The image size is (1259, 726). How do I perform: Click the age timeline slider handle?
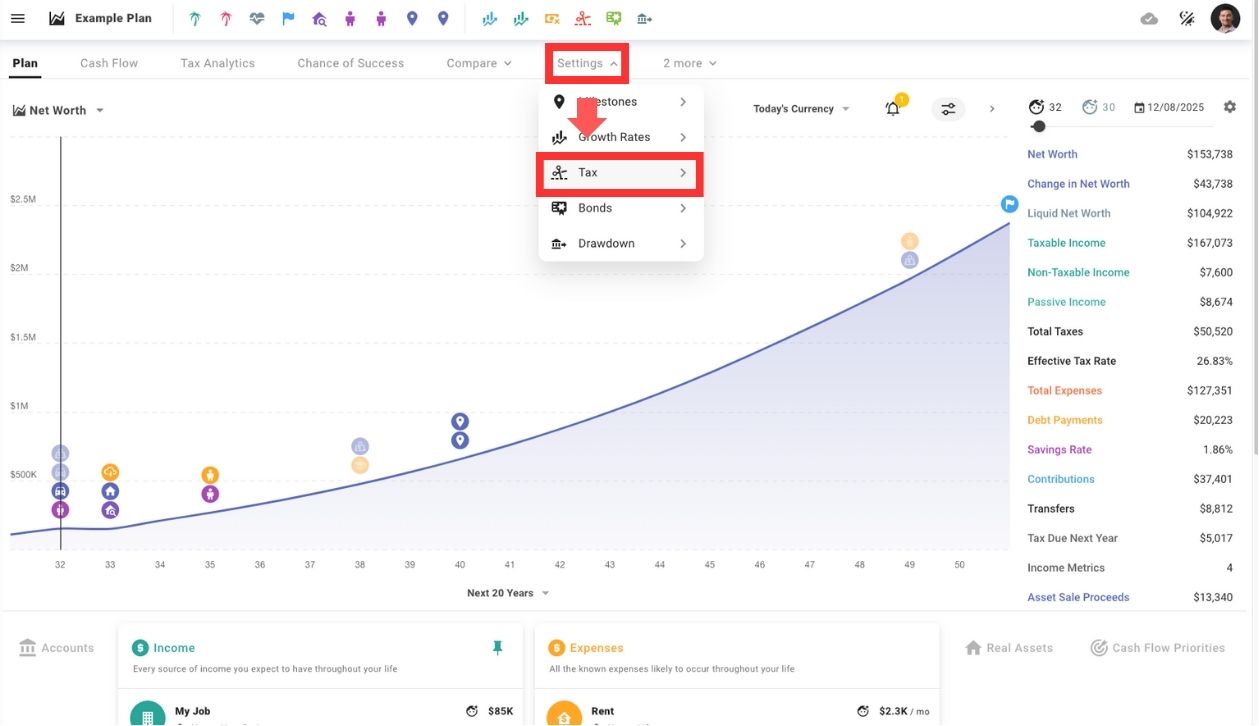pos(1039,127)
